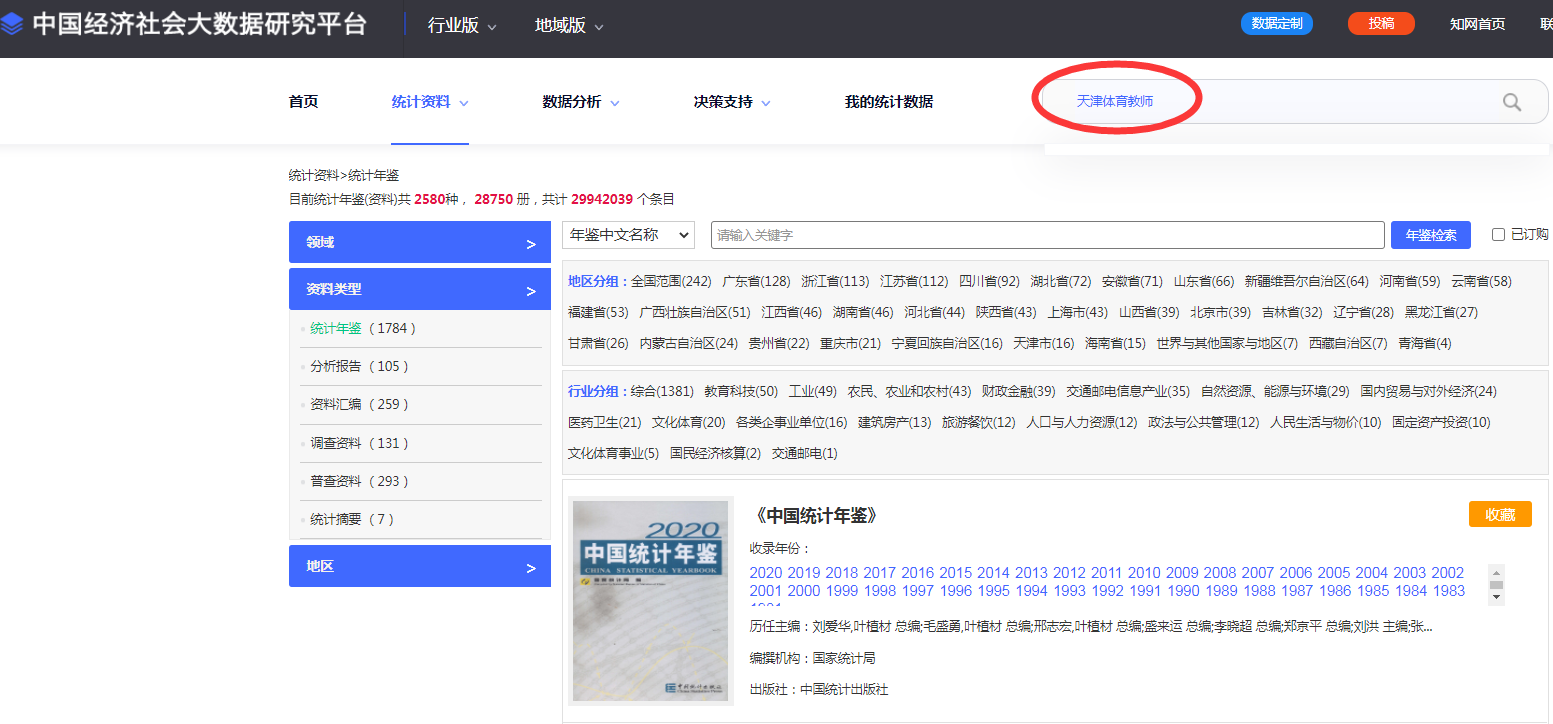Expand the 数据分析 menu
The image size is (1553, 724).
click(581, 101)
